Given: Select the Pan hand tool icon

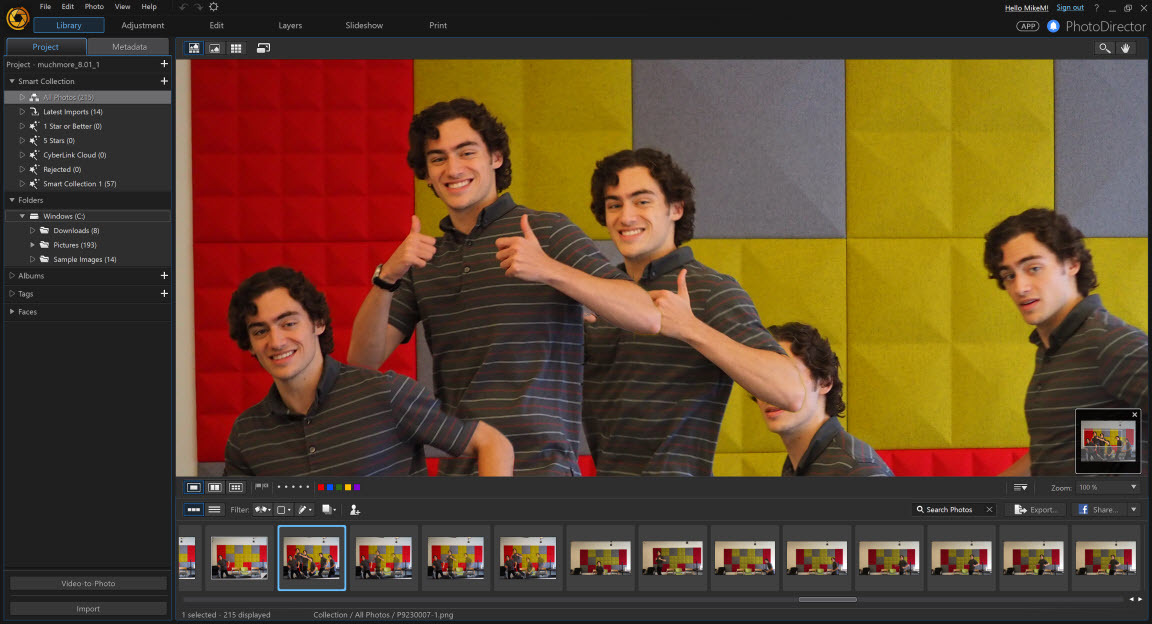Looking at the screenshot, I should (x=1125, y=47).
